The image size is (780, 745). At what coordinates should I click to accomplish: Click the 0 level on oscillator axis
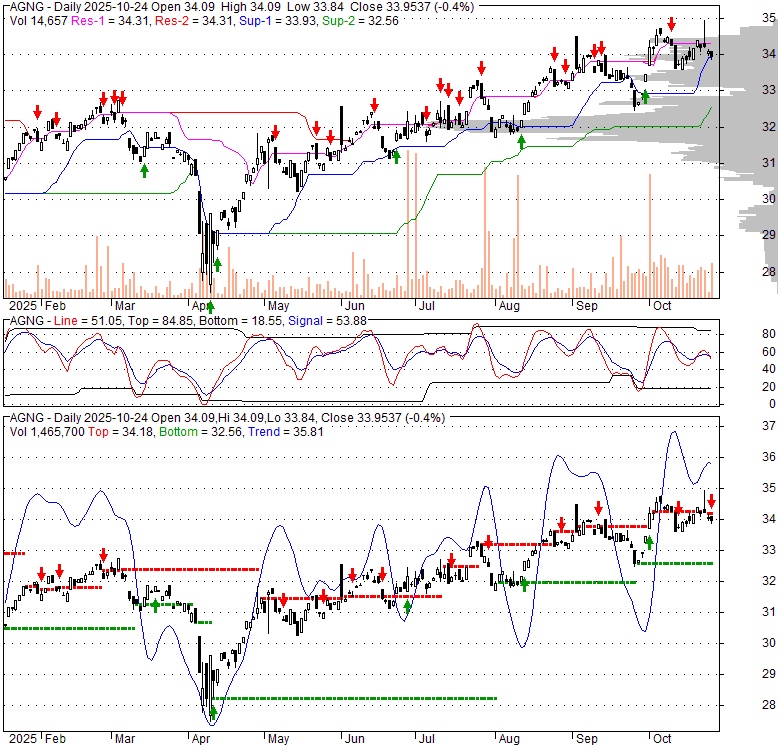tap(772, 404)
